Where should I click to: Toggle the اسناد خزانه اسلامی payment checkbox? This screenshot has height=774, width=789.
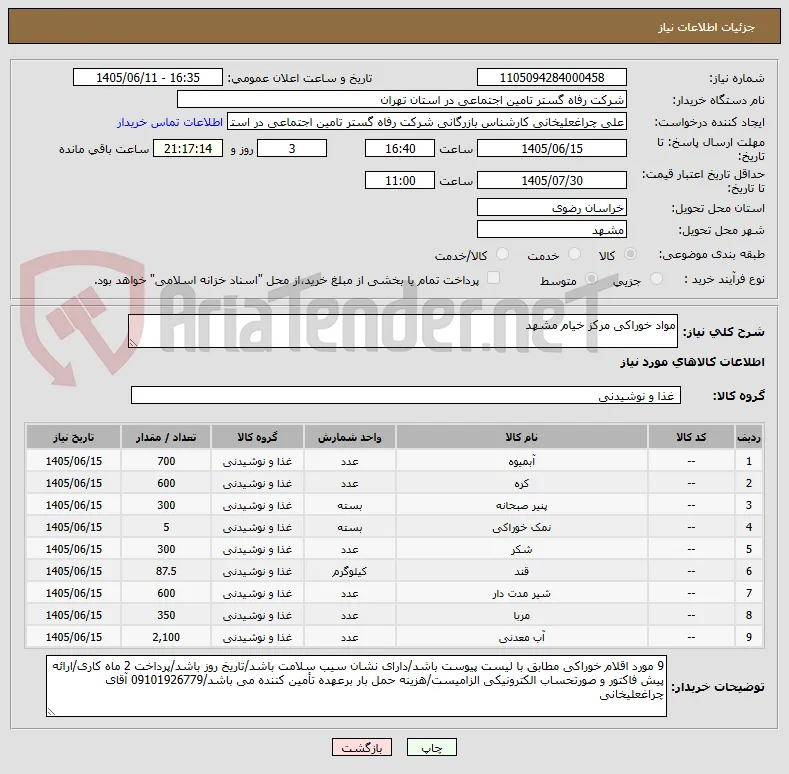pyautogui.click(x=494, y=278)
